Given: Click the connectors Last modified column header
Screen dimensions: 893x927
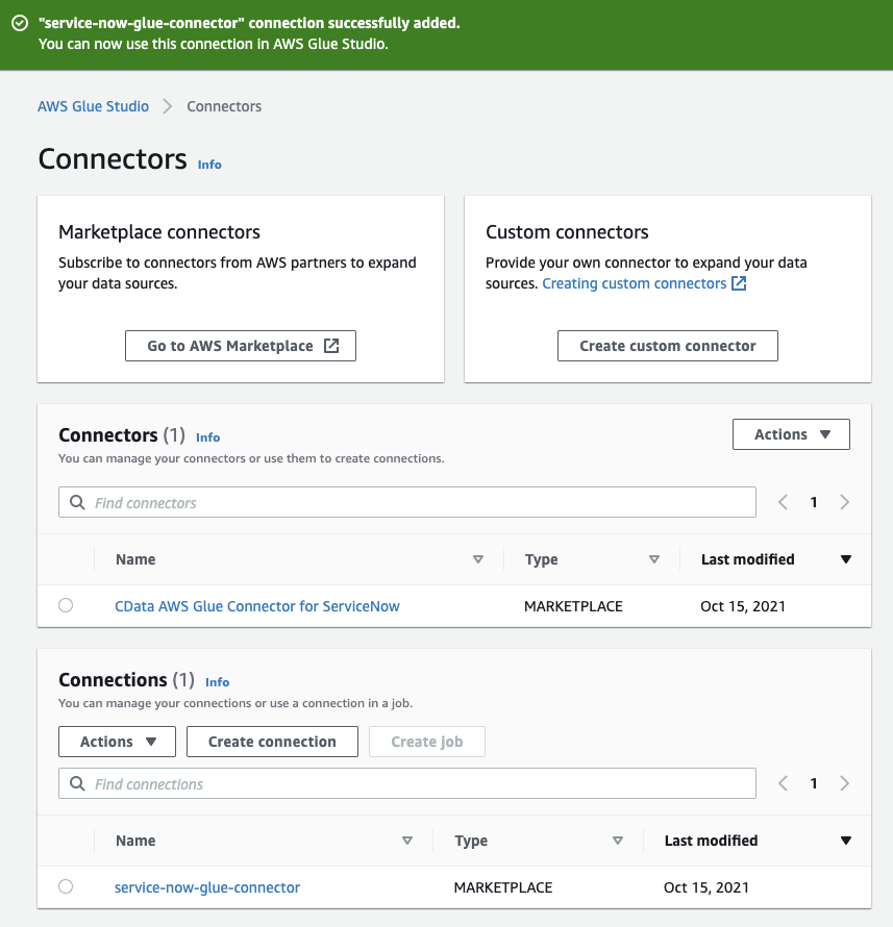Looking at the screenshot, I should coord(748,559).
